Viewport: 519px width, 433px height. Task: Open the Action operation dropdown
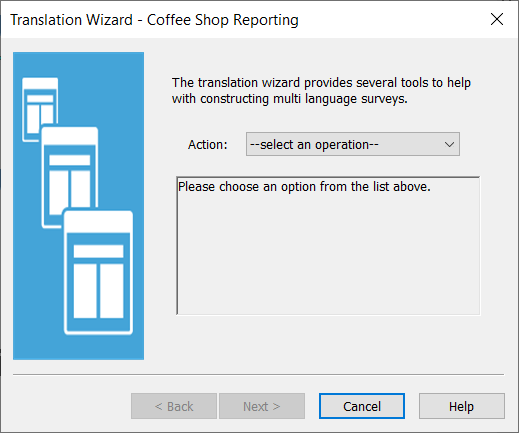click(353, 144)
